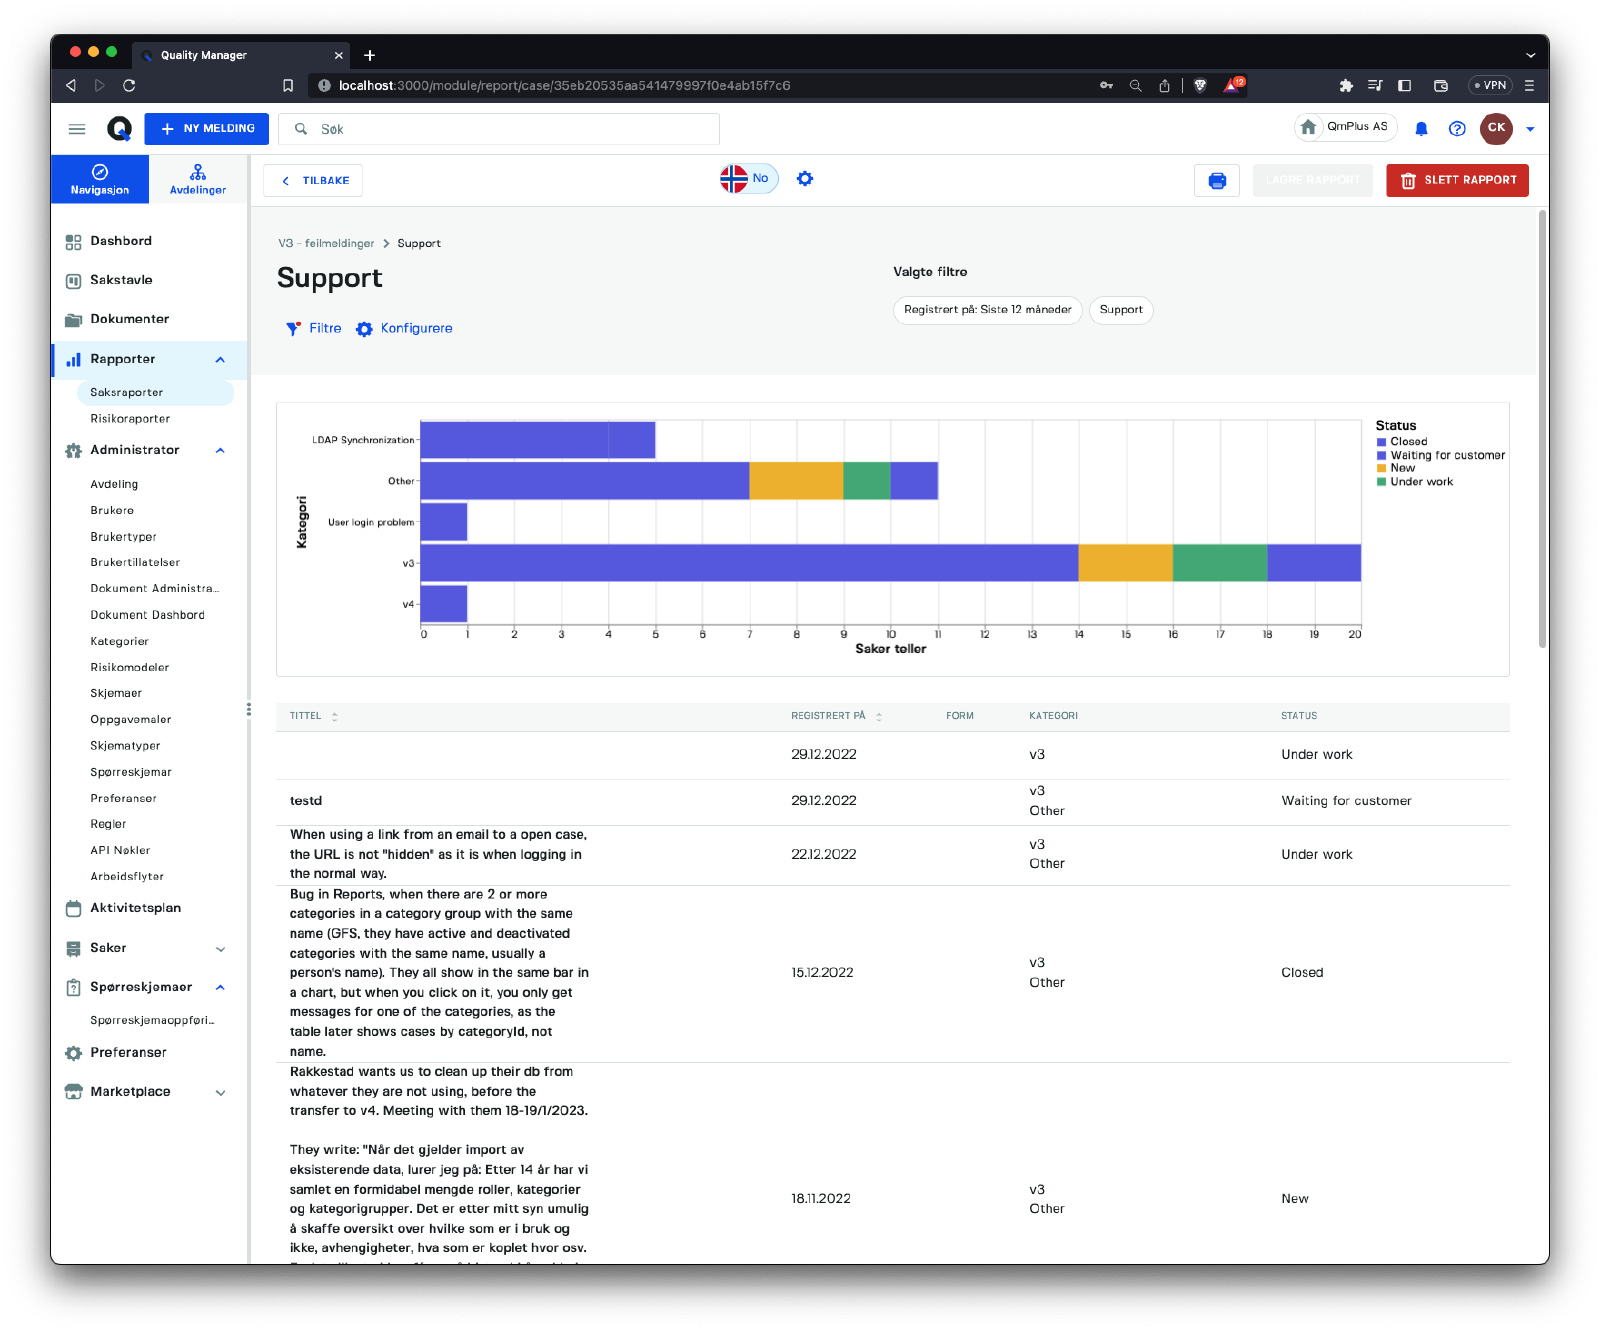Open Risikorapporter in the sidebar

(x=130, y=419)
